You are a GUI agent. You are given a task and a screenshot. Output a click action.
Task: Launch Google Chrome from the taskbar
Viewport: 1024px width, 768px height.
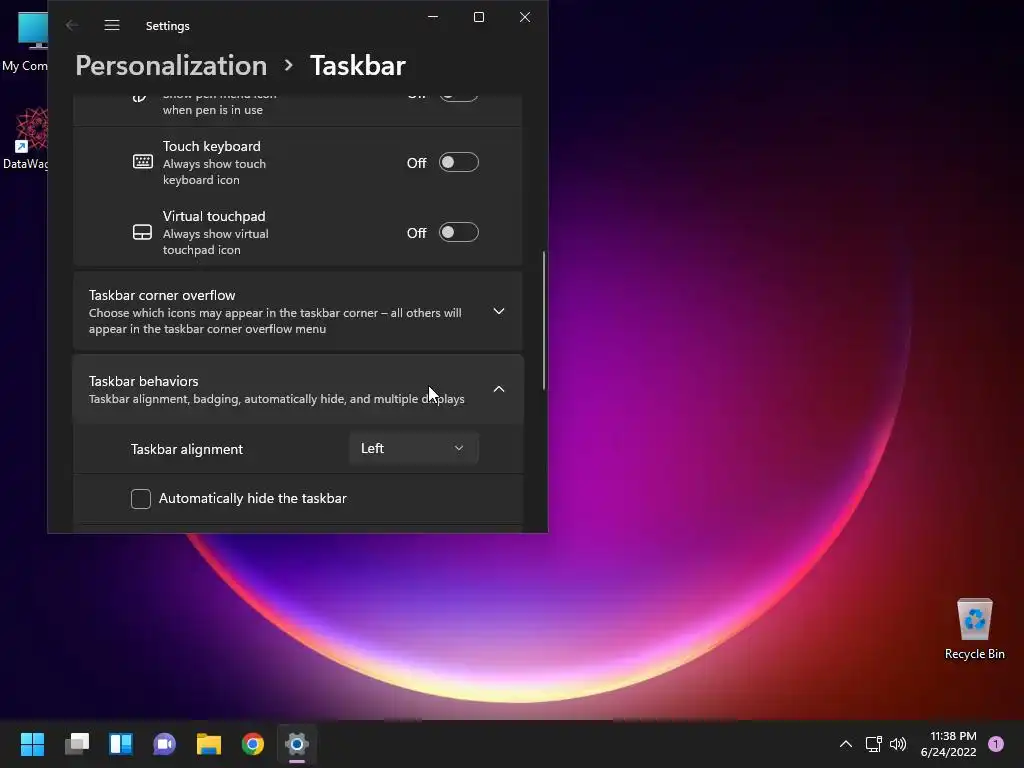tap(253, 744)
